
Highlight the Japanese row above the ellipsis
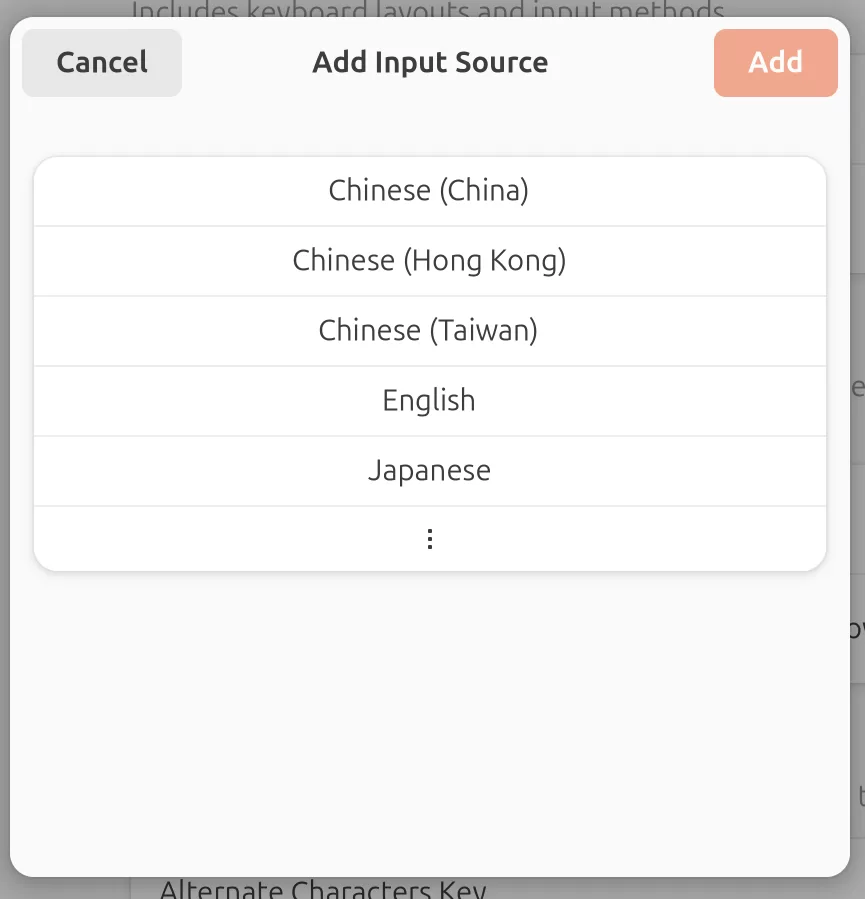(429, 471)
